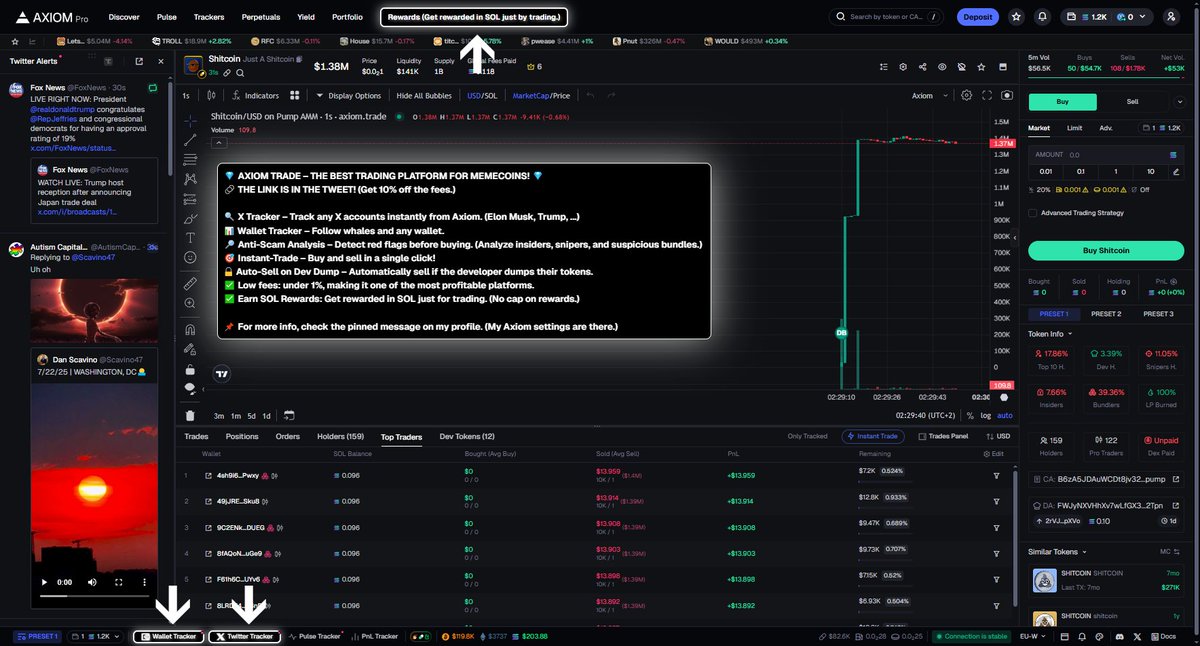Tick Advanced Trading Strategy checkbox
The image size is (1200, 646).
point(1033,213)
